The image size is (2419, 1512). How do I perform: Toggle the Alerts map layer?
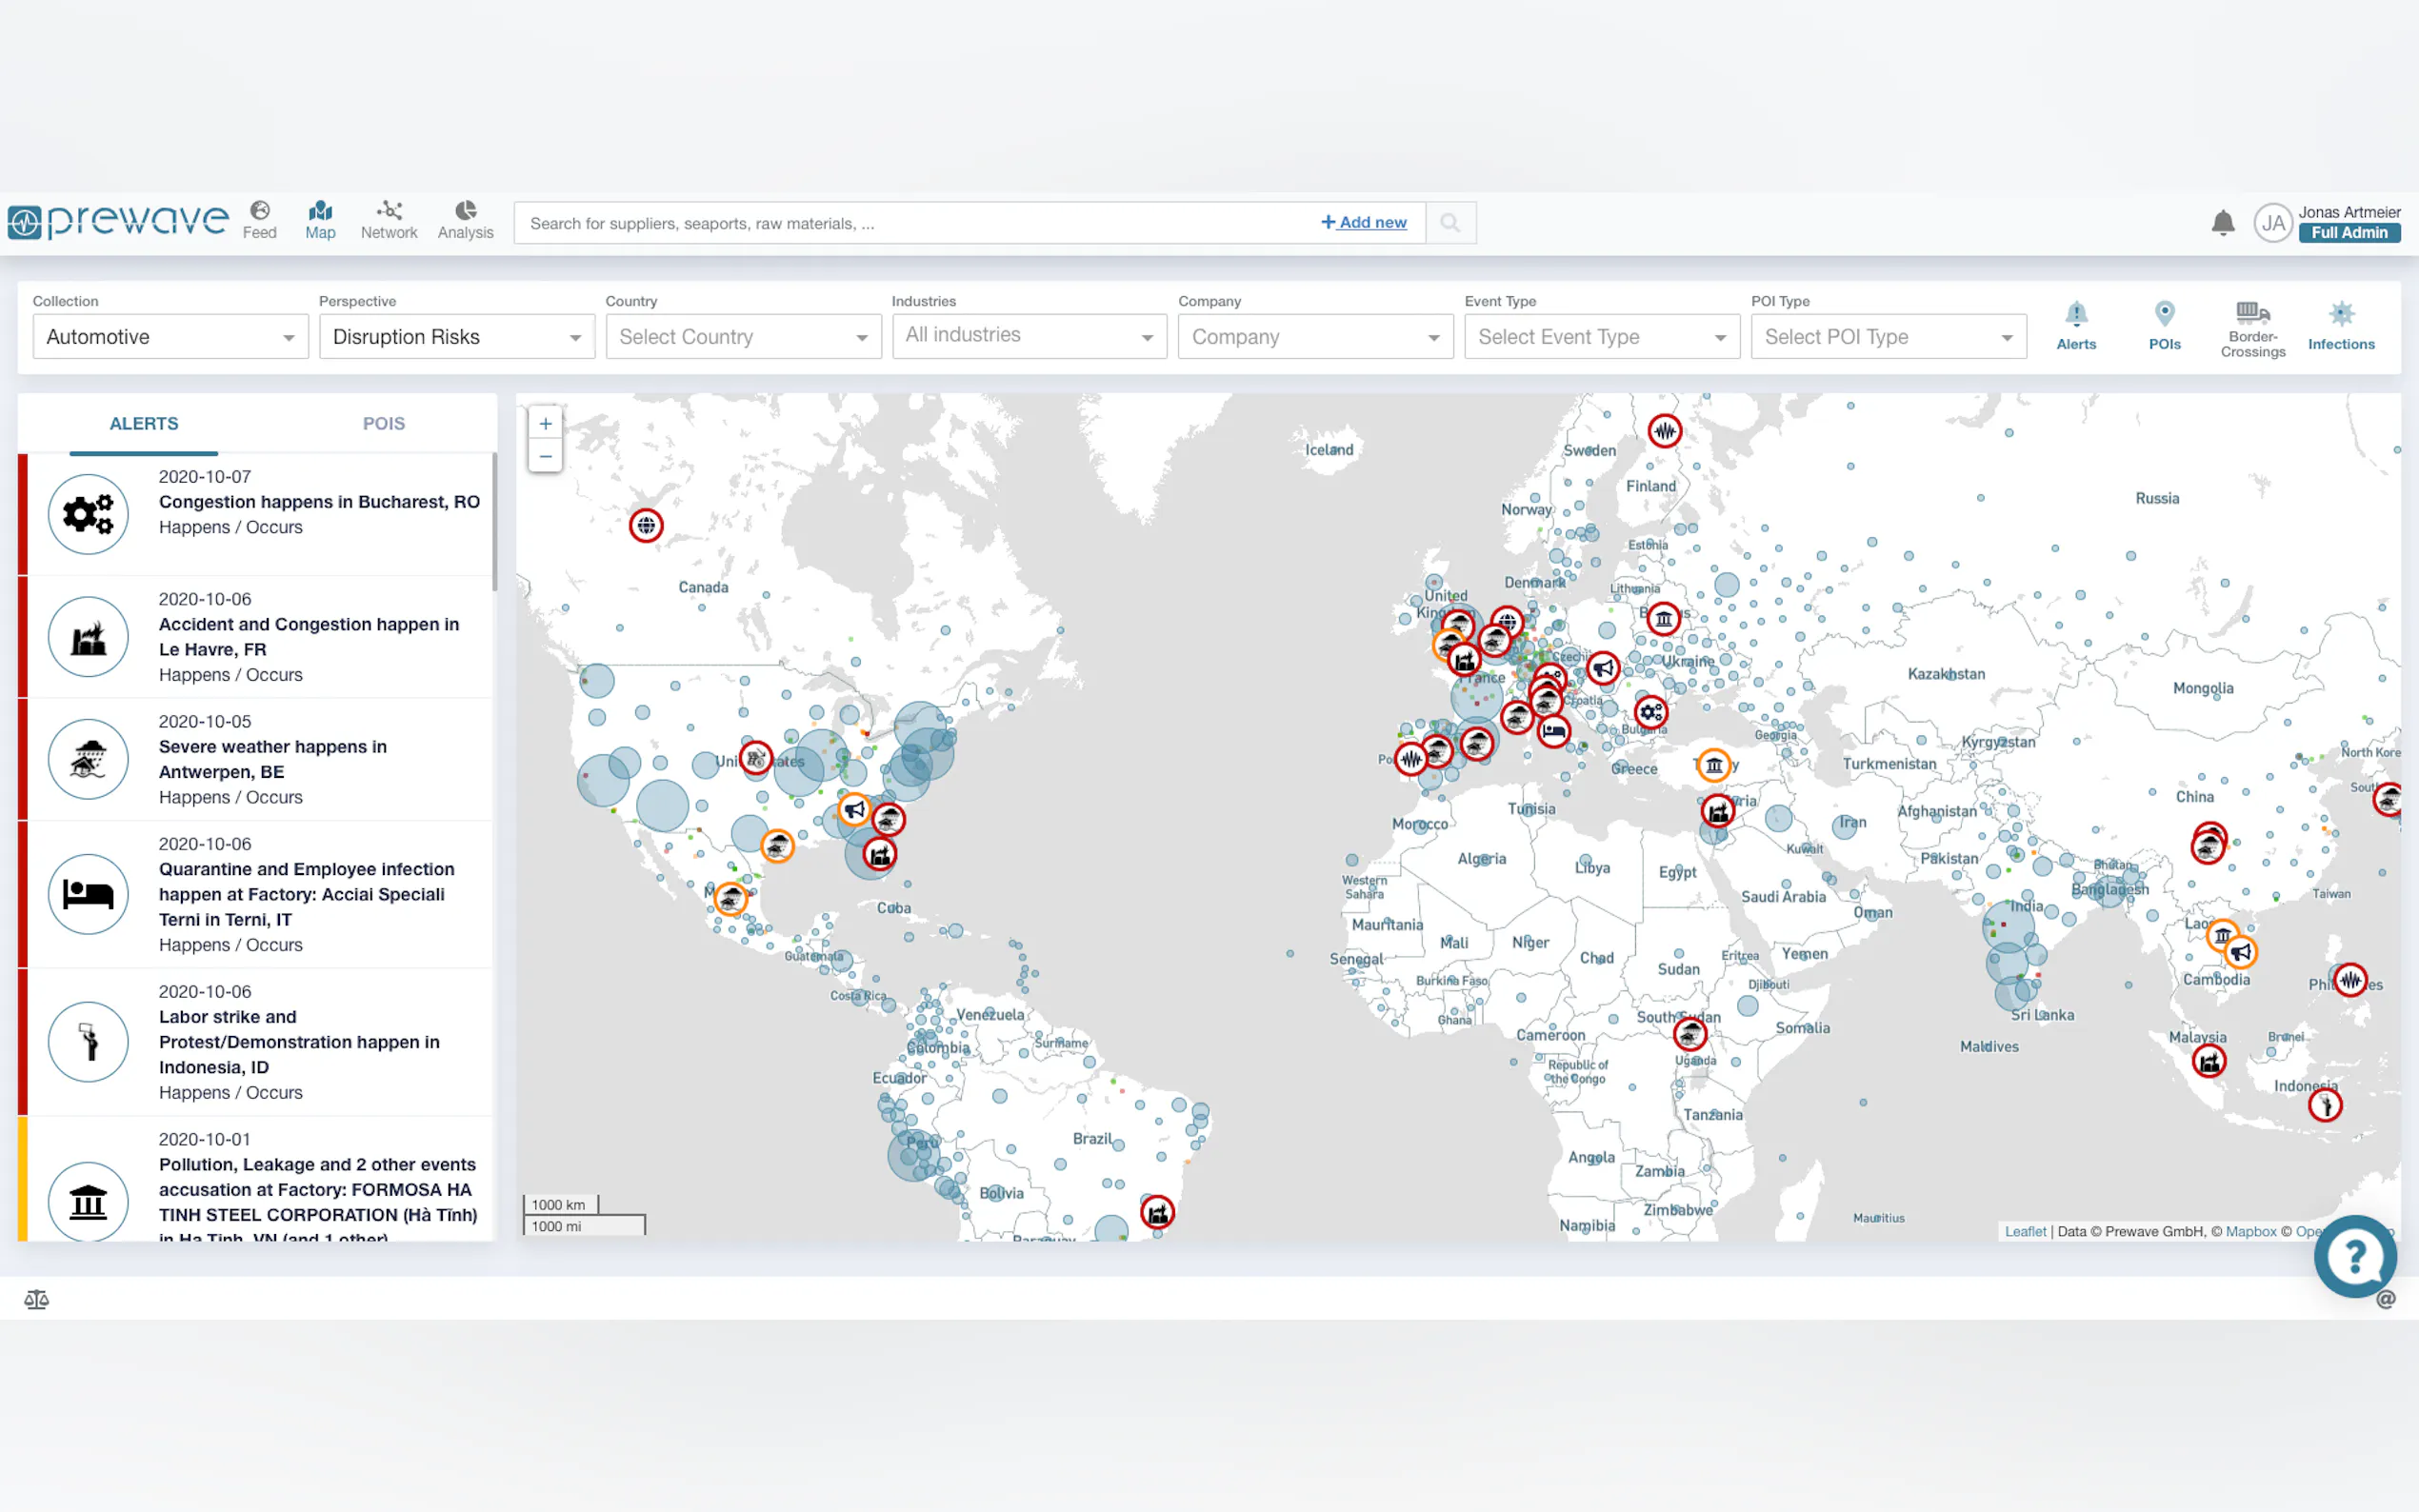[2076, 326]
